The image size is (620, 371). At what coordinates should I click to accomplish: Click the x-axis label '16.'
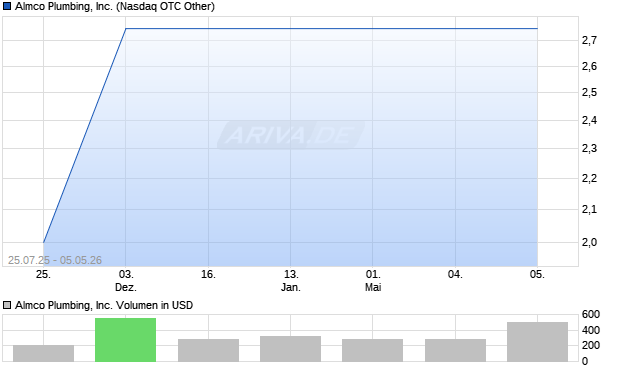[x=208, y=274]
